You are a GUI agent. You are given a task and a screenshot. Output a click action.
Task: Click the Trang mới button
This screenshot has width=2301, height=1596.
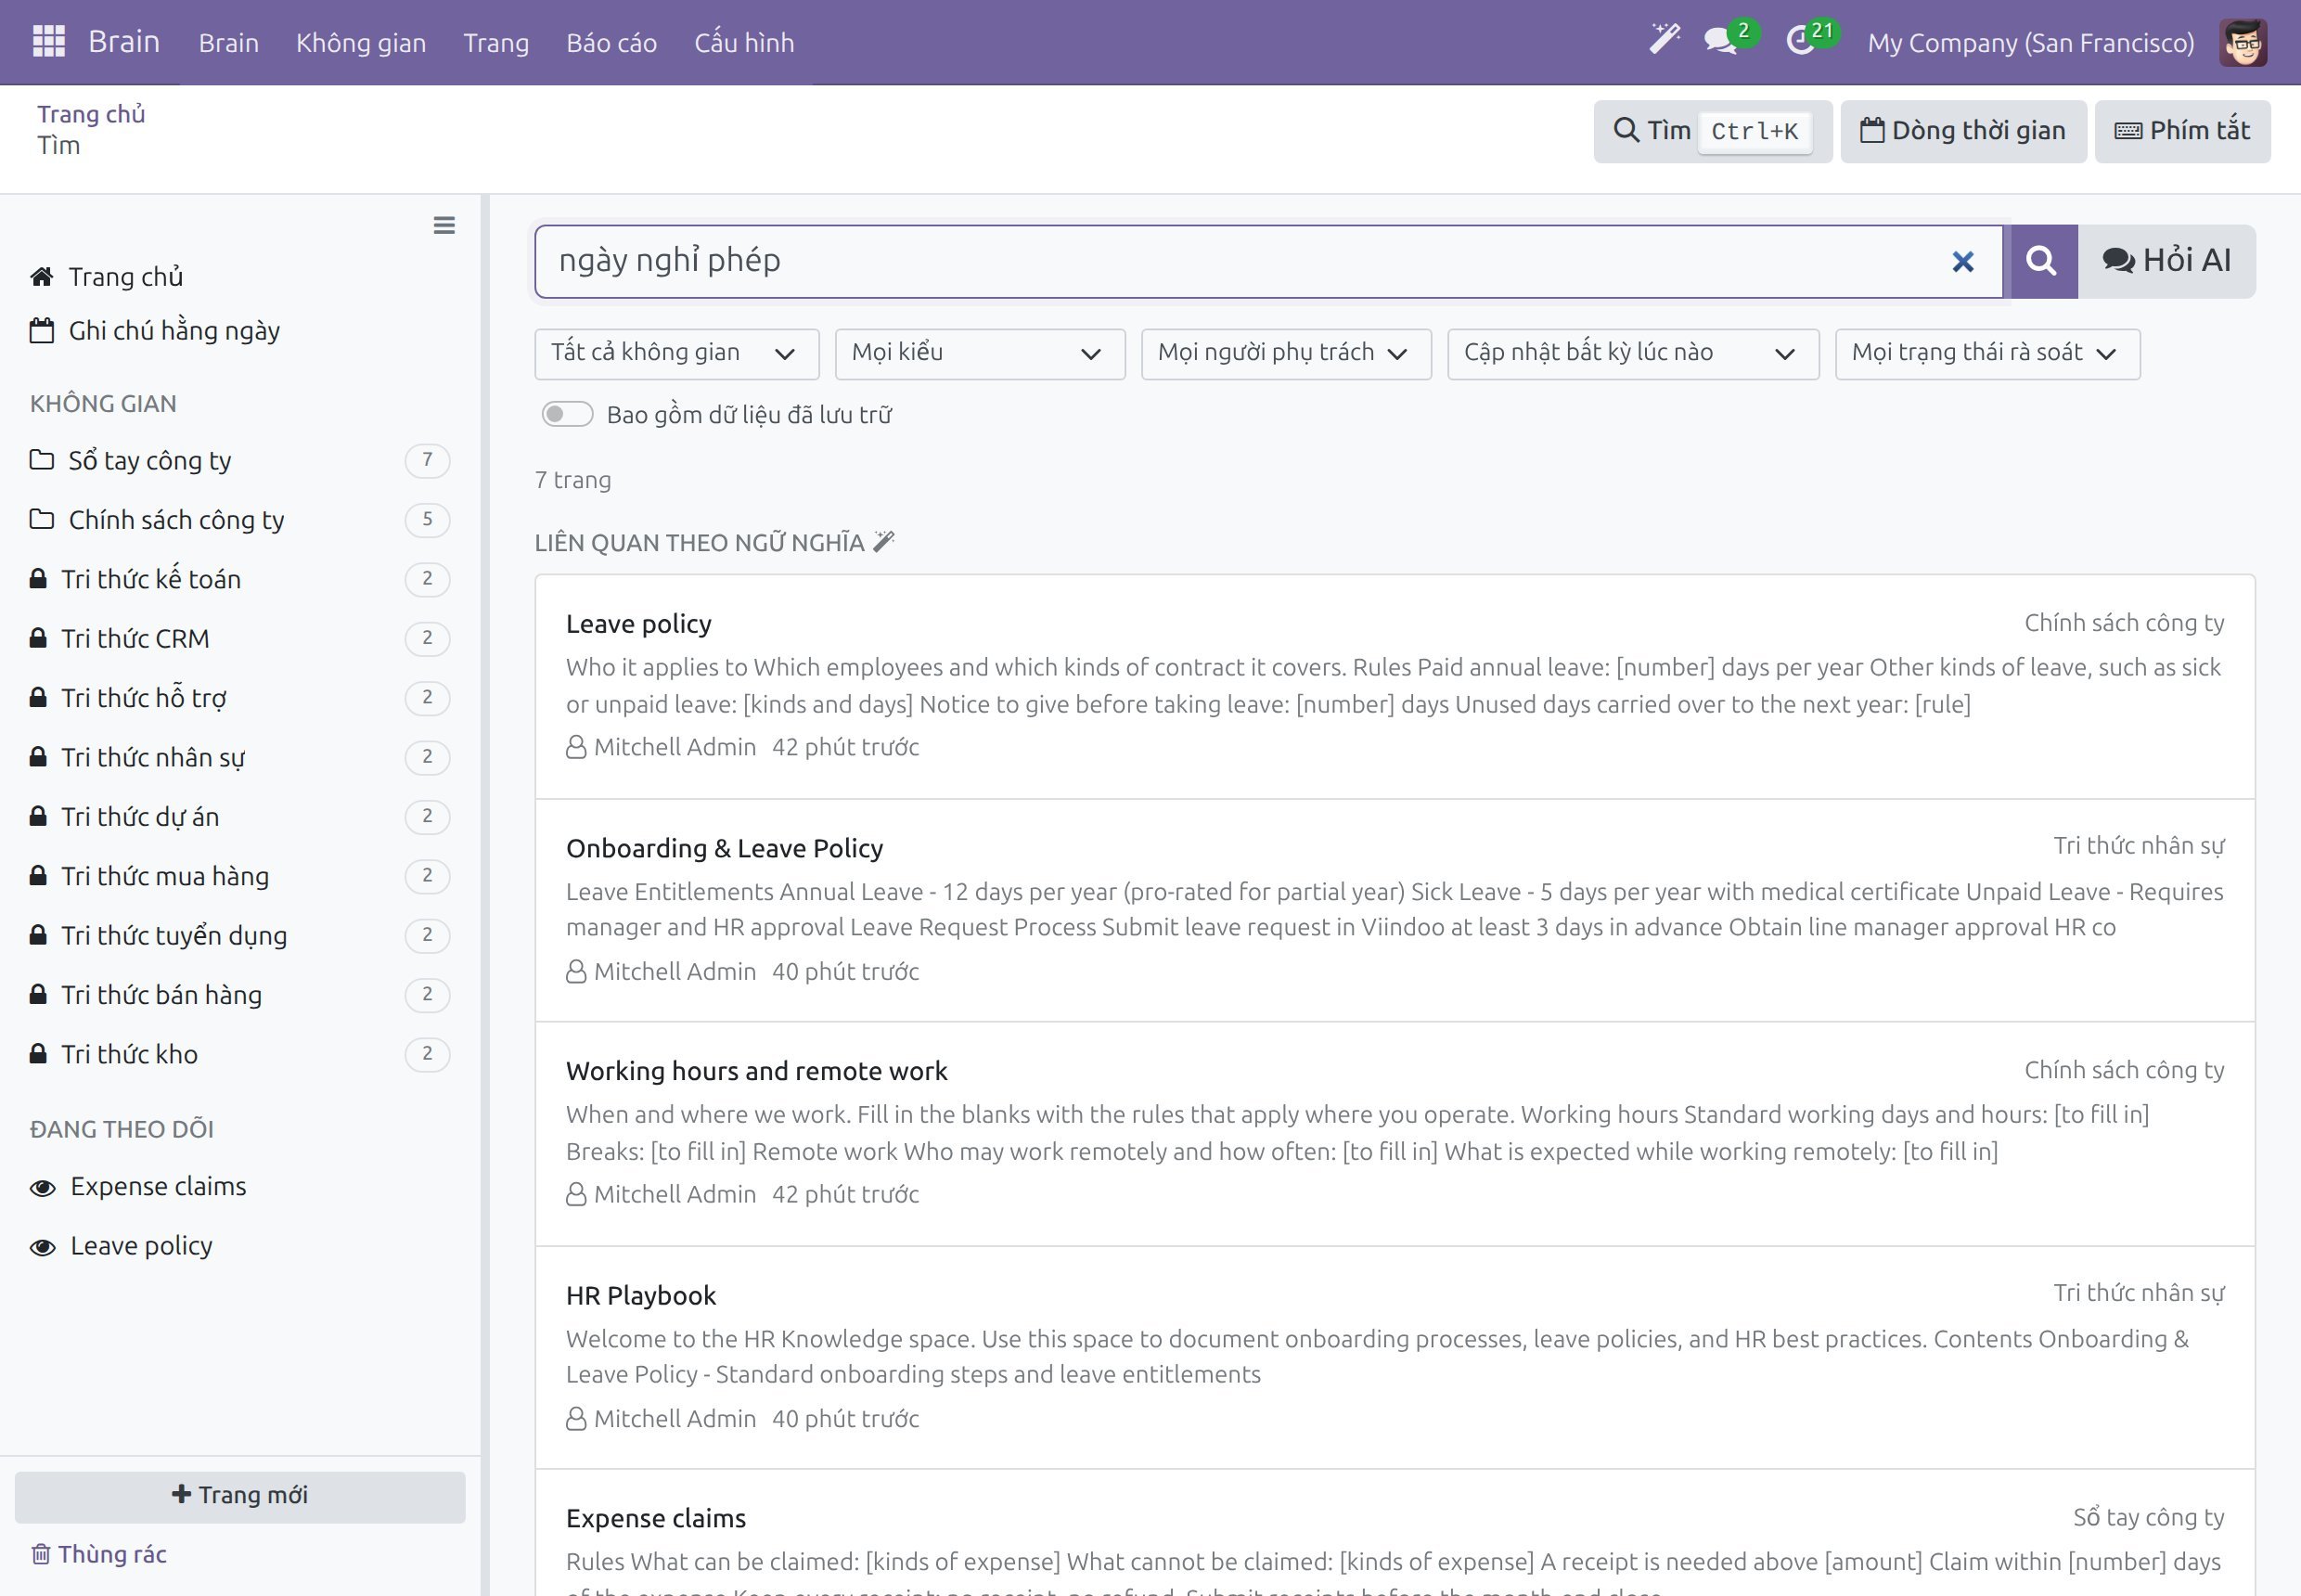coord(240,1496)
